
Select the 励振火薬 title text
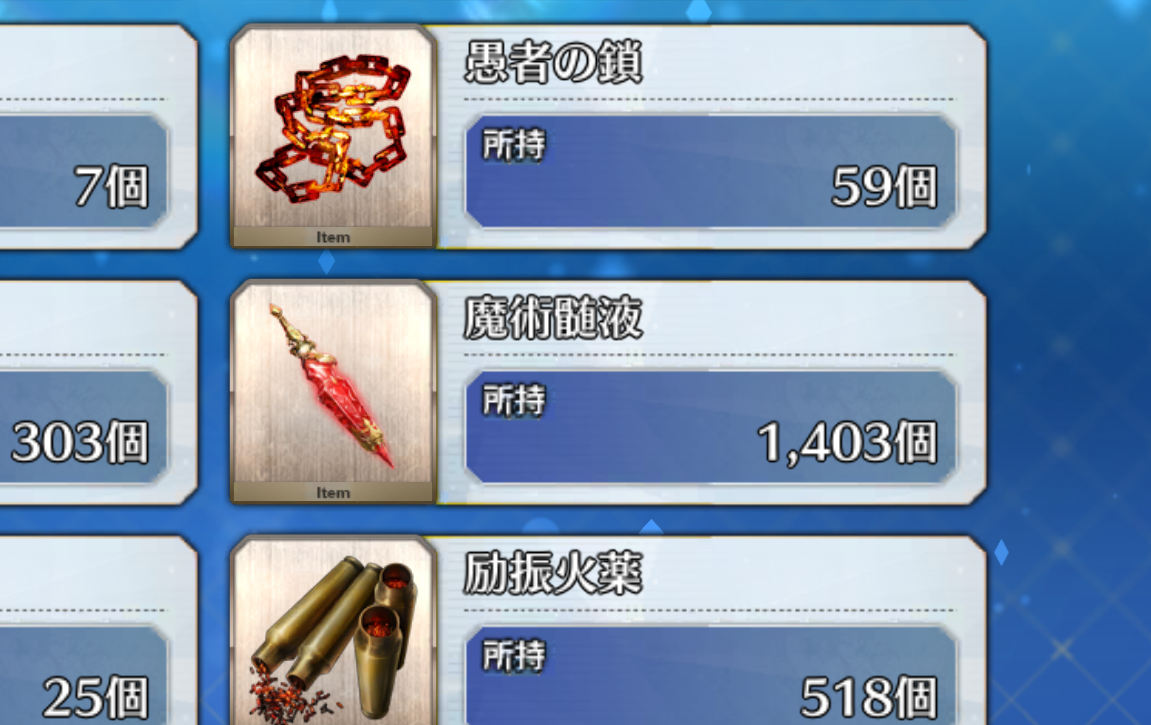[x=553, y=573]
